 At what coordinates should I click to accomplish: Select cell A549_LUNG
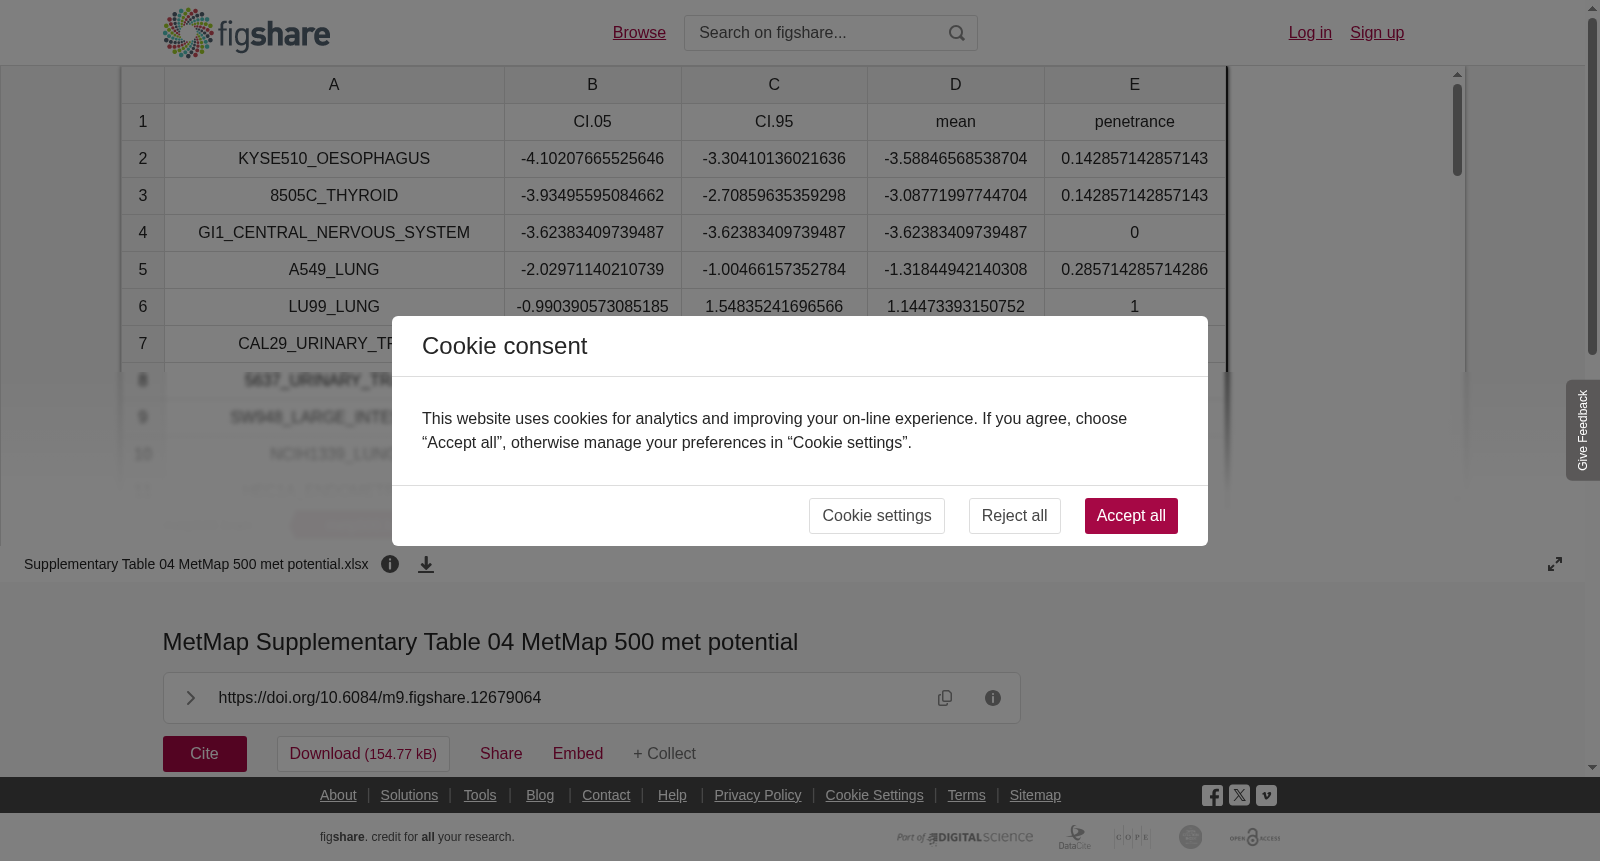click(334, 270)
